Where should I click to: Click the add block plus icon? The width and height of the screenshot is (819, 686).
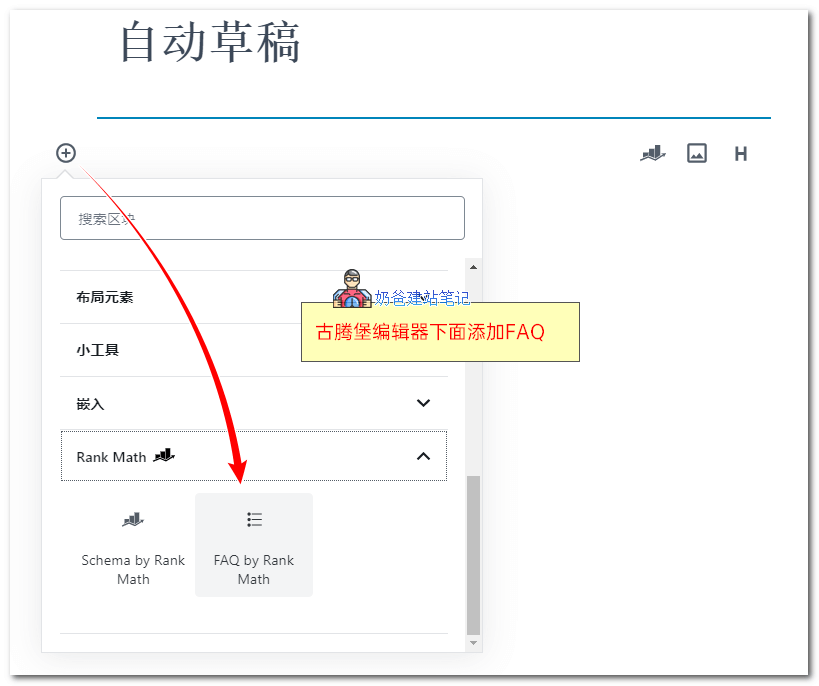click(x=66, y=153)
